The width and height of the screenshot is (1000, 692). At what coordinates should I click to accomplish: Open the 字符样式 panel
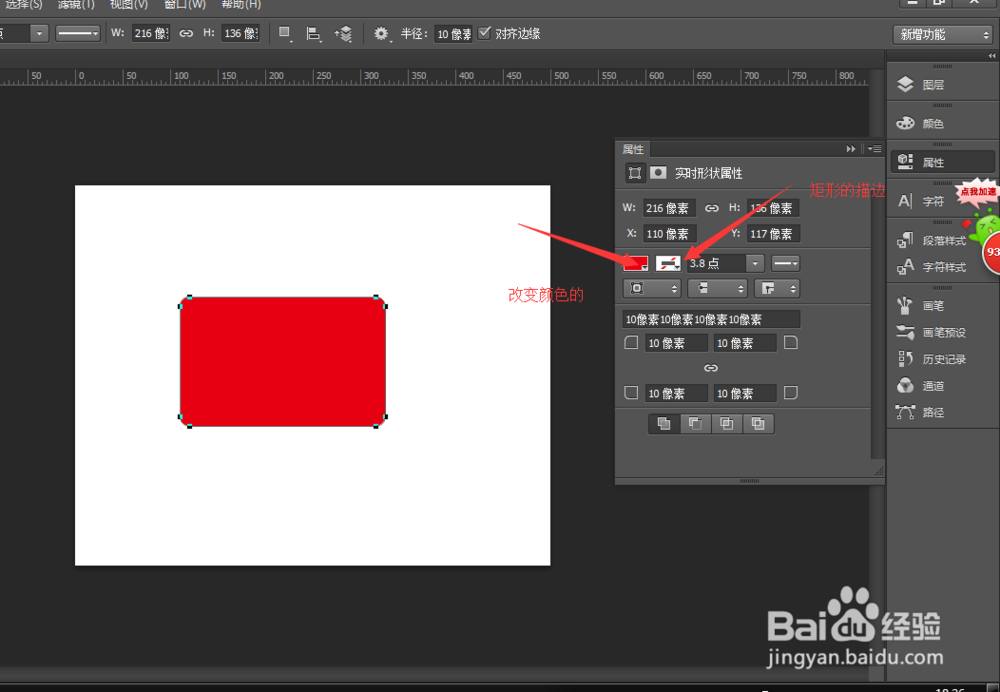tap(932, 267)
